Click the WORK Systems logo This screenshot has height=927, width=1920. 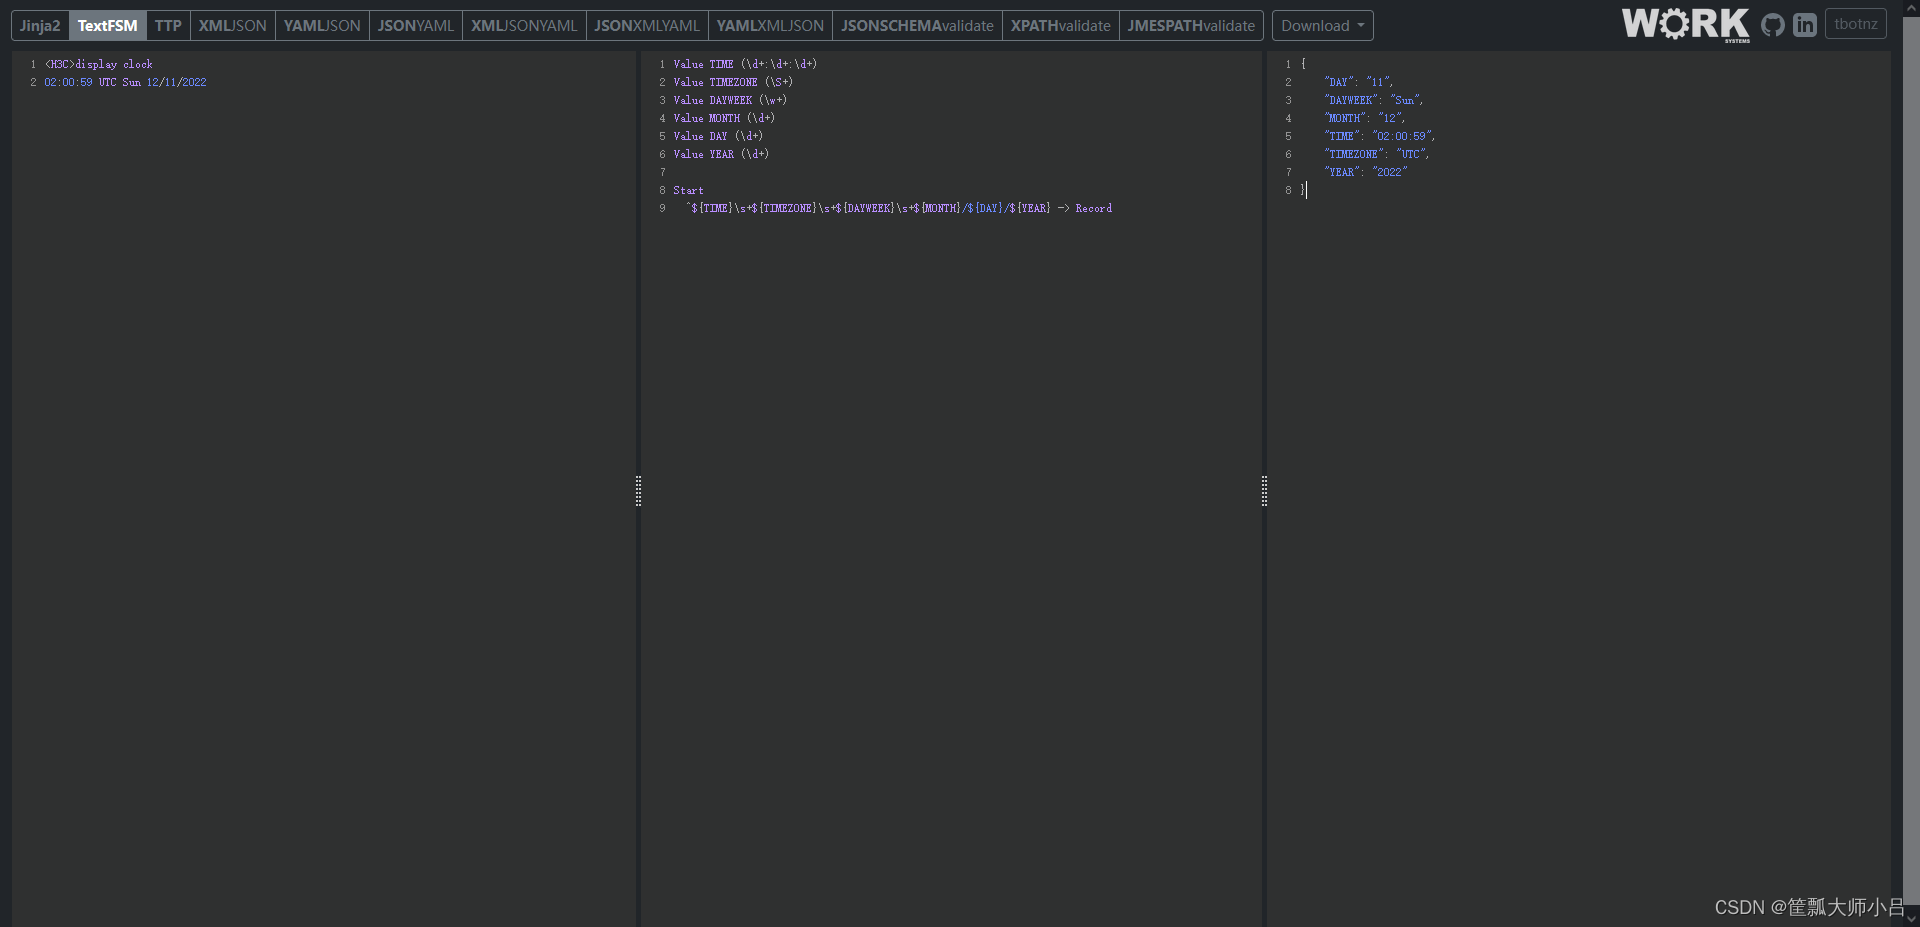[x=1686, y=25]
